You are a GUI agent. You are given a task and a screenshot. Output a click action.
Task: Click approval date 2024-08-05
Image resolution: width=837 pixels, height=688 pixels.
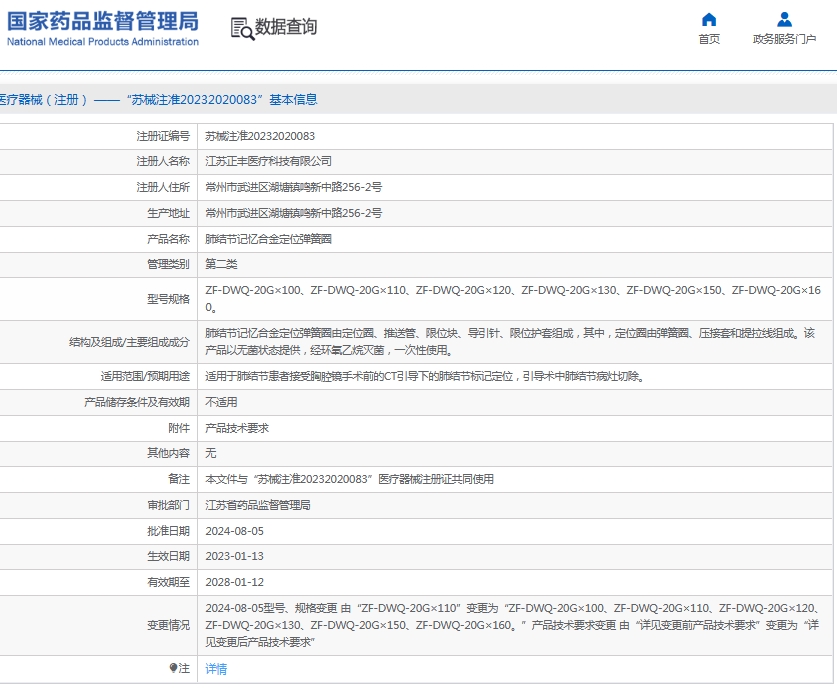pyautogui.click(x=234, y=532)
